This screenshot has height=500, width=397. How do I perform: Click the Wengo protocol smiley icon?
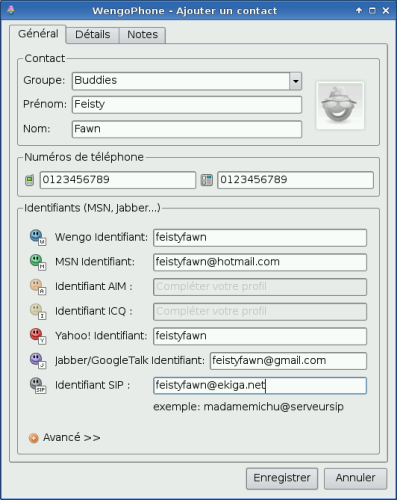click(38, 237)
